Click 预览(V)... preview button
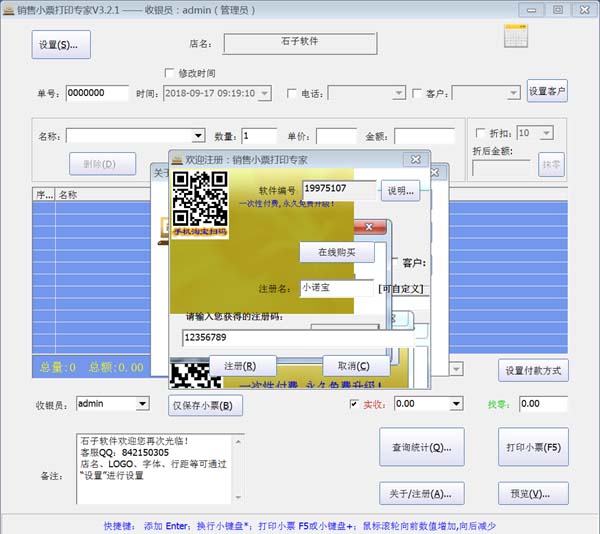Viewport: 600px width, 534px height. tap(533, 493)
